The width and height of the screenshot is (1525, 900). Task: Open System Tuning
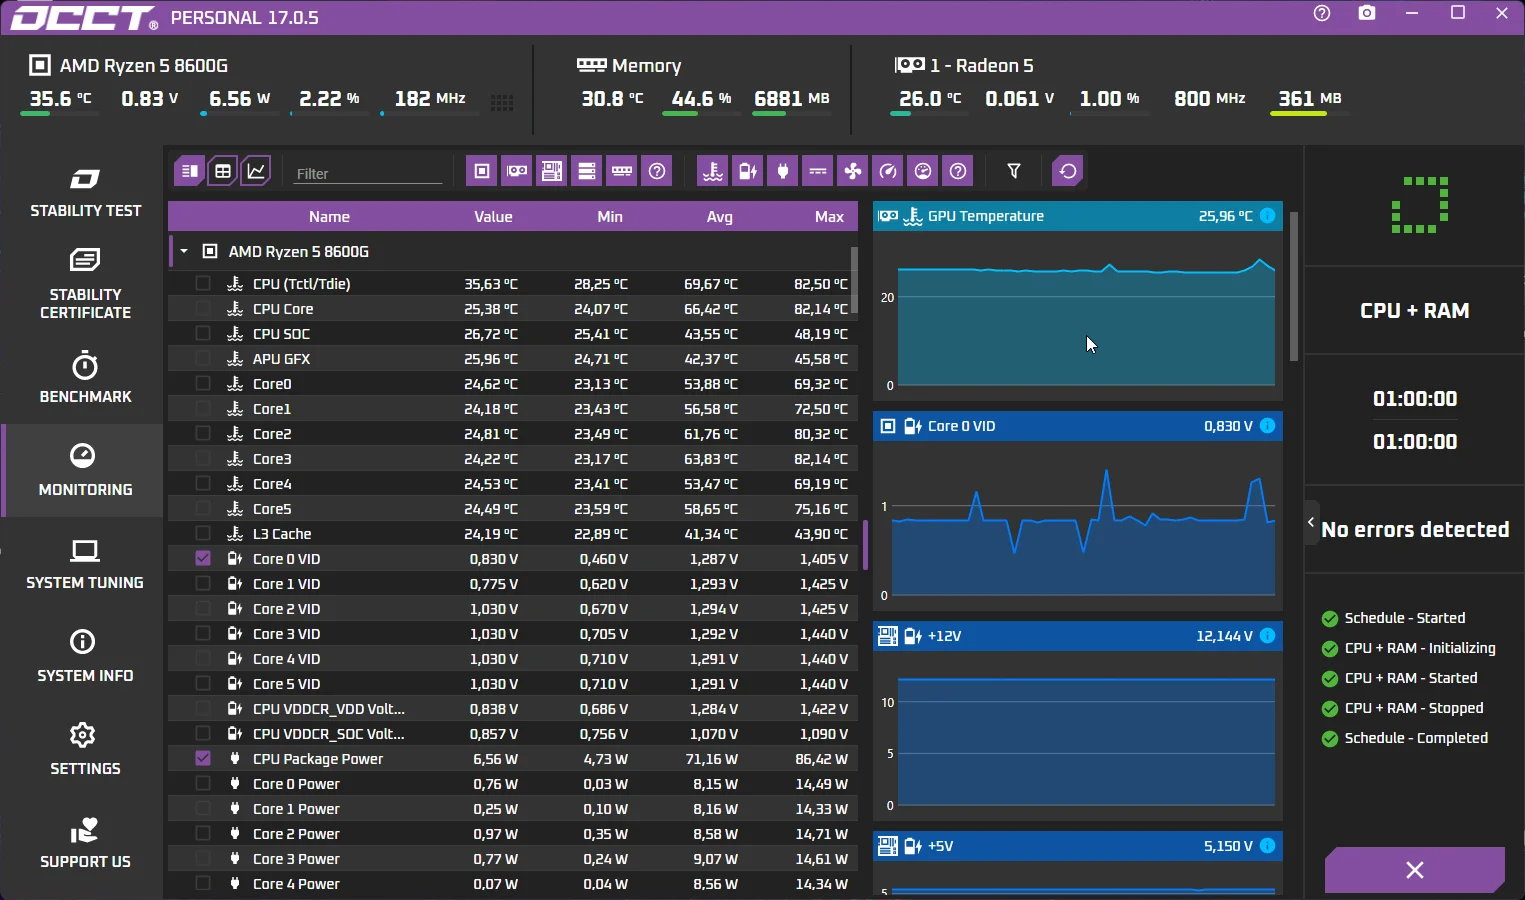point(85,564)
